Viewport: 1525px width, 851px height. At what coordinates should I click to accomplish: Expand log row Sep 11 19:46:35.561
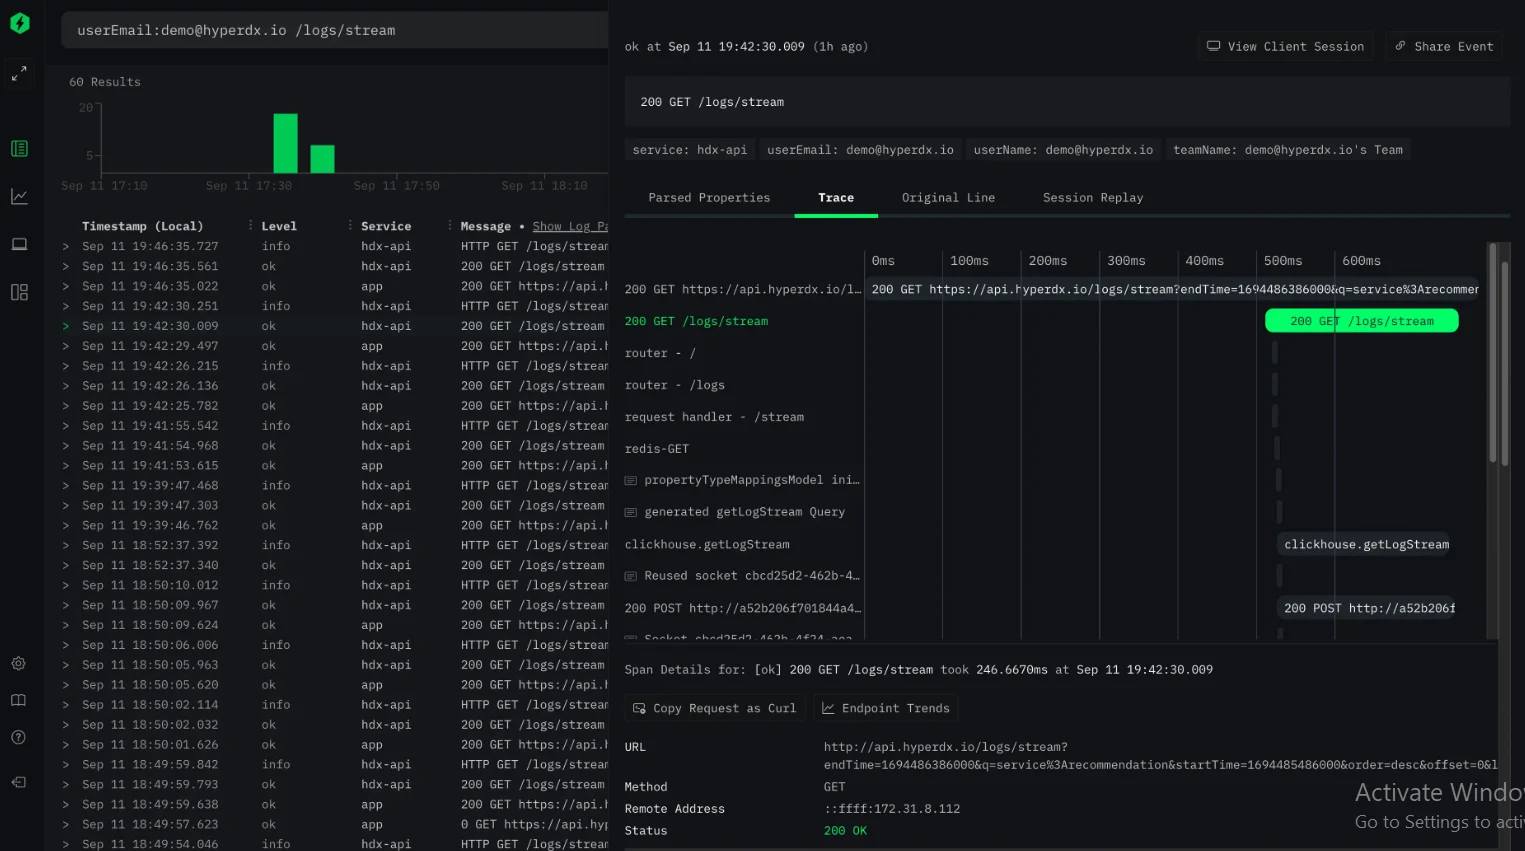66,266
